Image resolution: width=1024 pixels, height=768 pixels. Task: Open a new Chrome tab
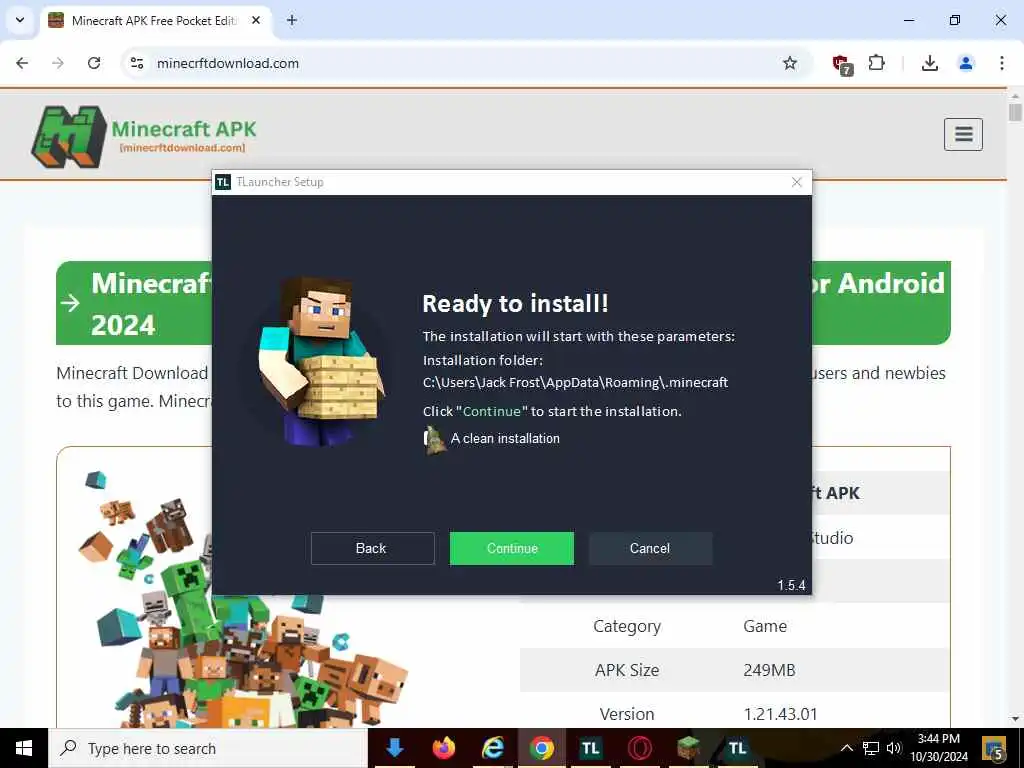(292, 20)
